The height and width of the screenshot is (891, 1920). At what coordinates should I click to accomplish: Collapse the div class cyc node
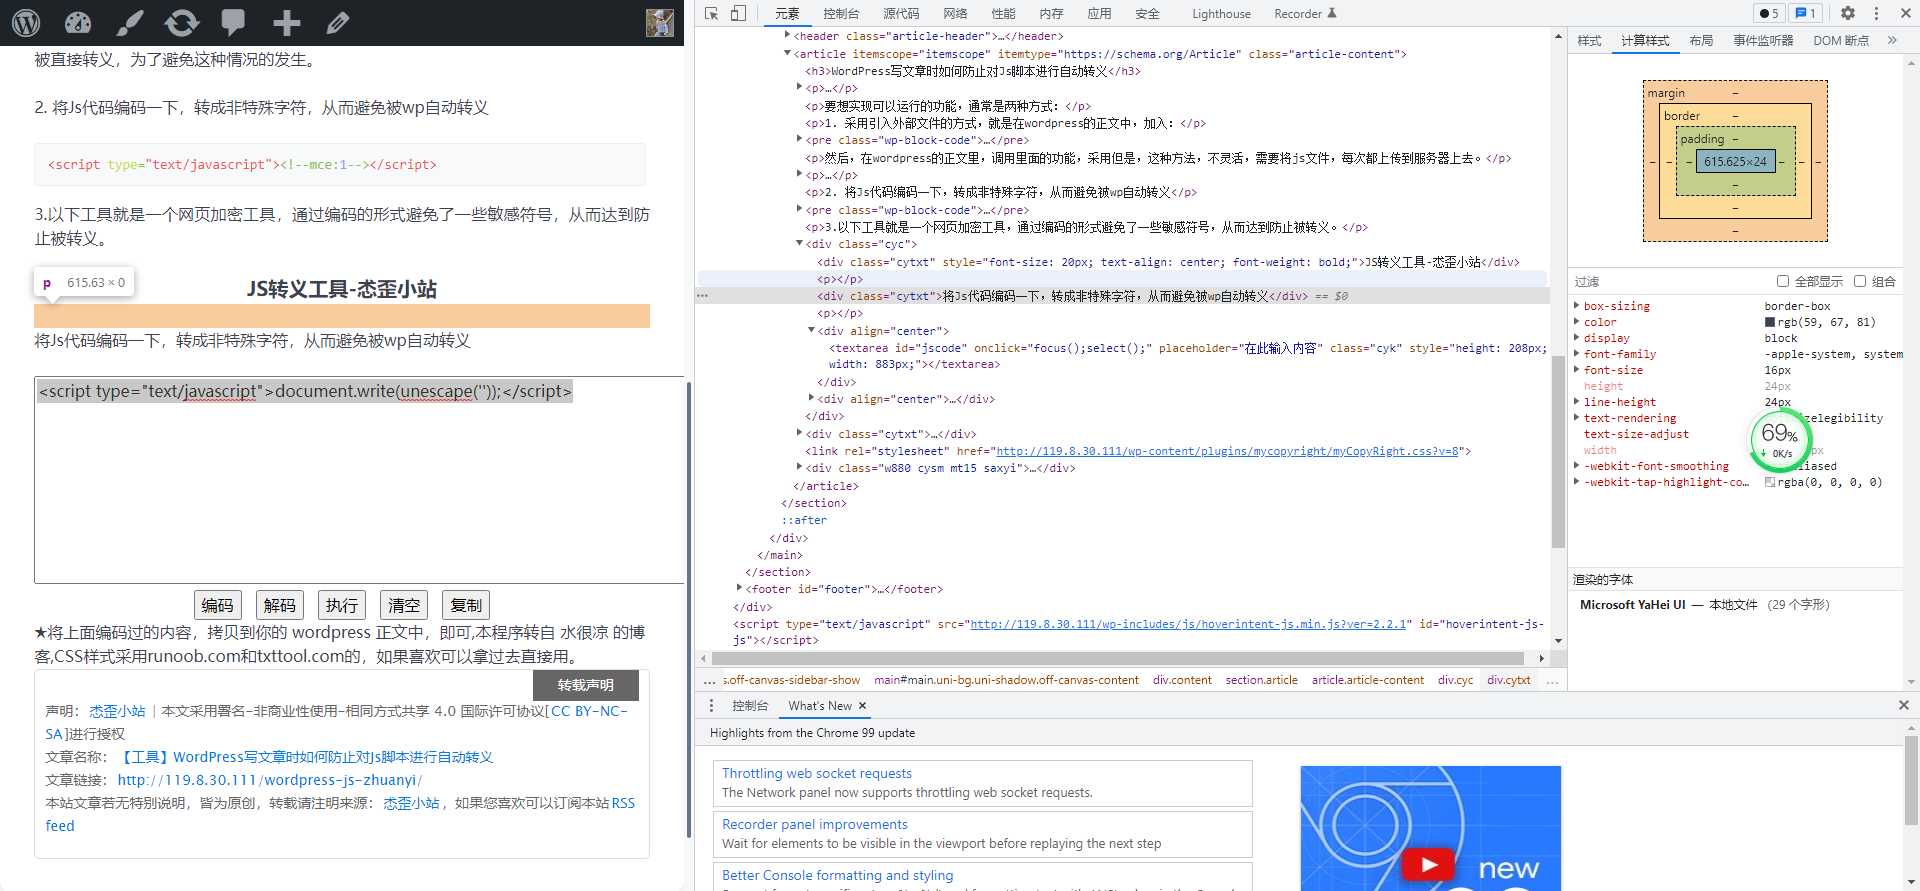click(x=799, y=244)
